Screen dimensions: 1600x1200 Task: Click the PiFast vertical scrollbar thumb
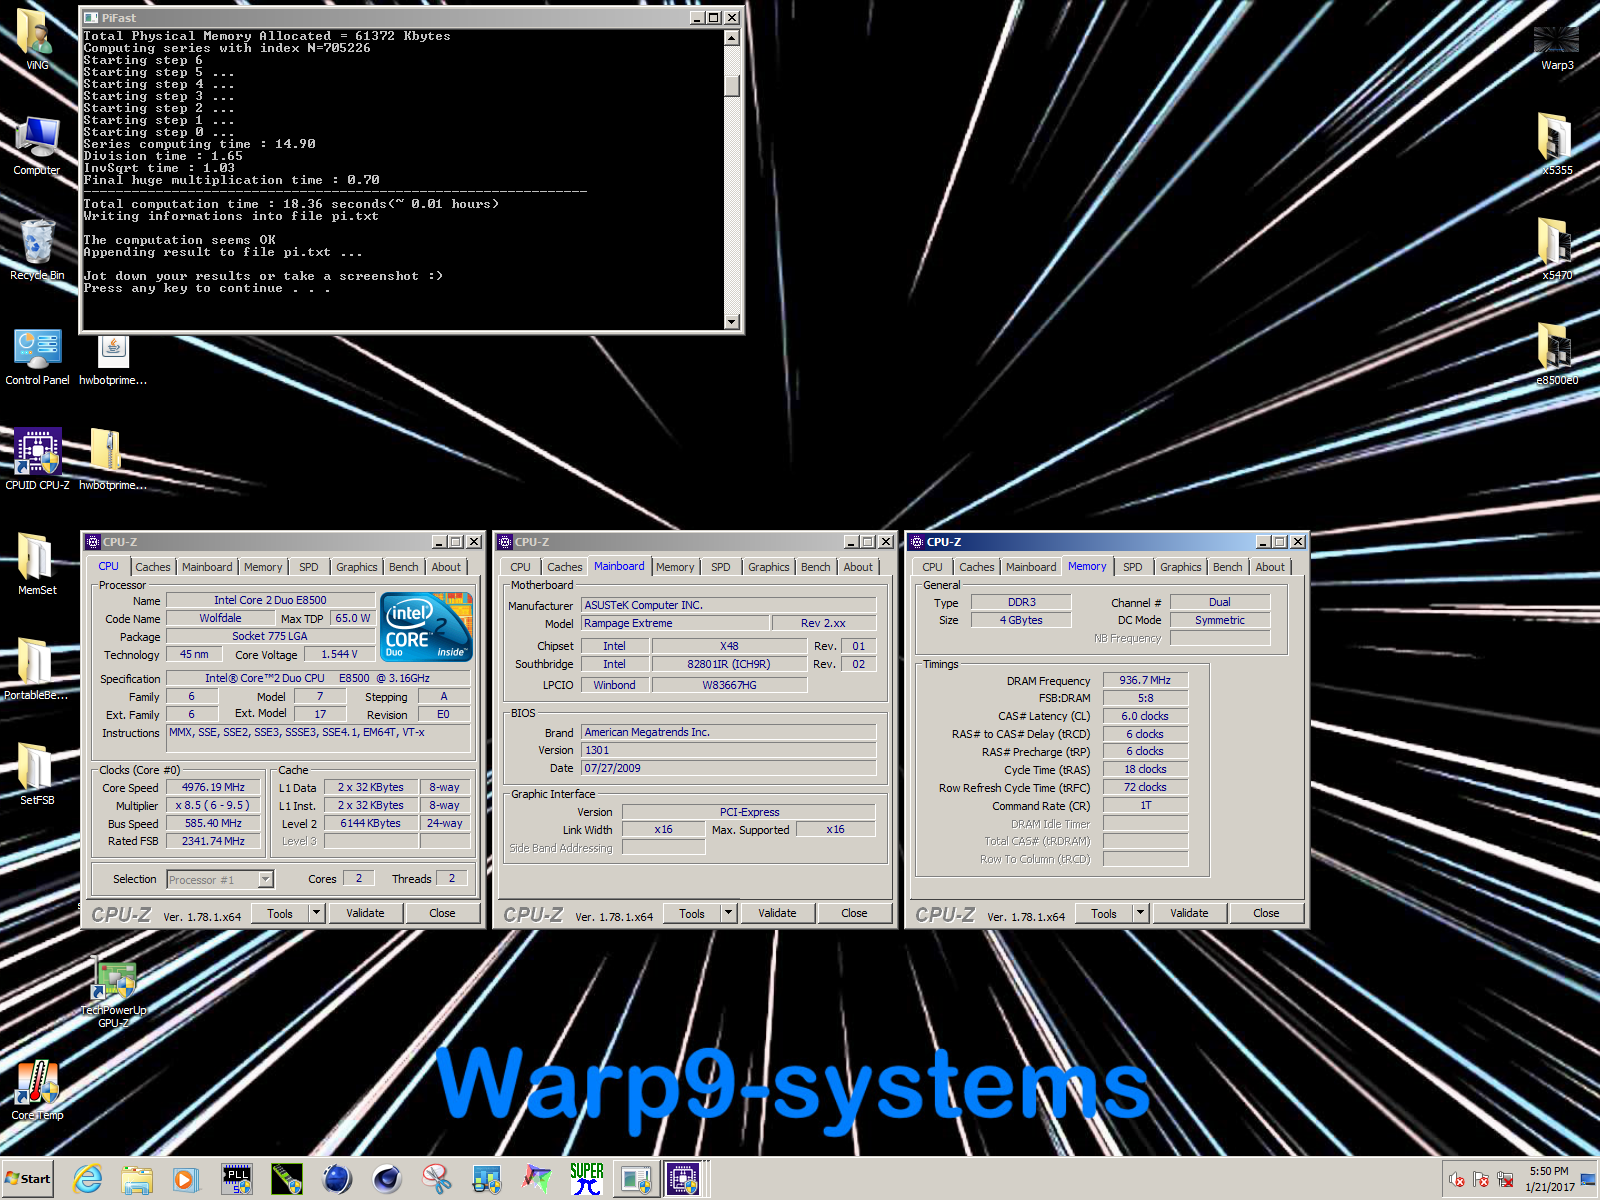[x=732, y=86]
